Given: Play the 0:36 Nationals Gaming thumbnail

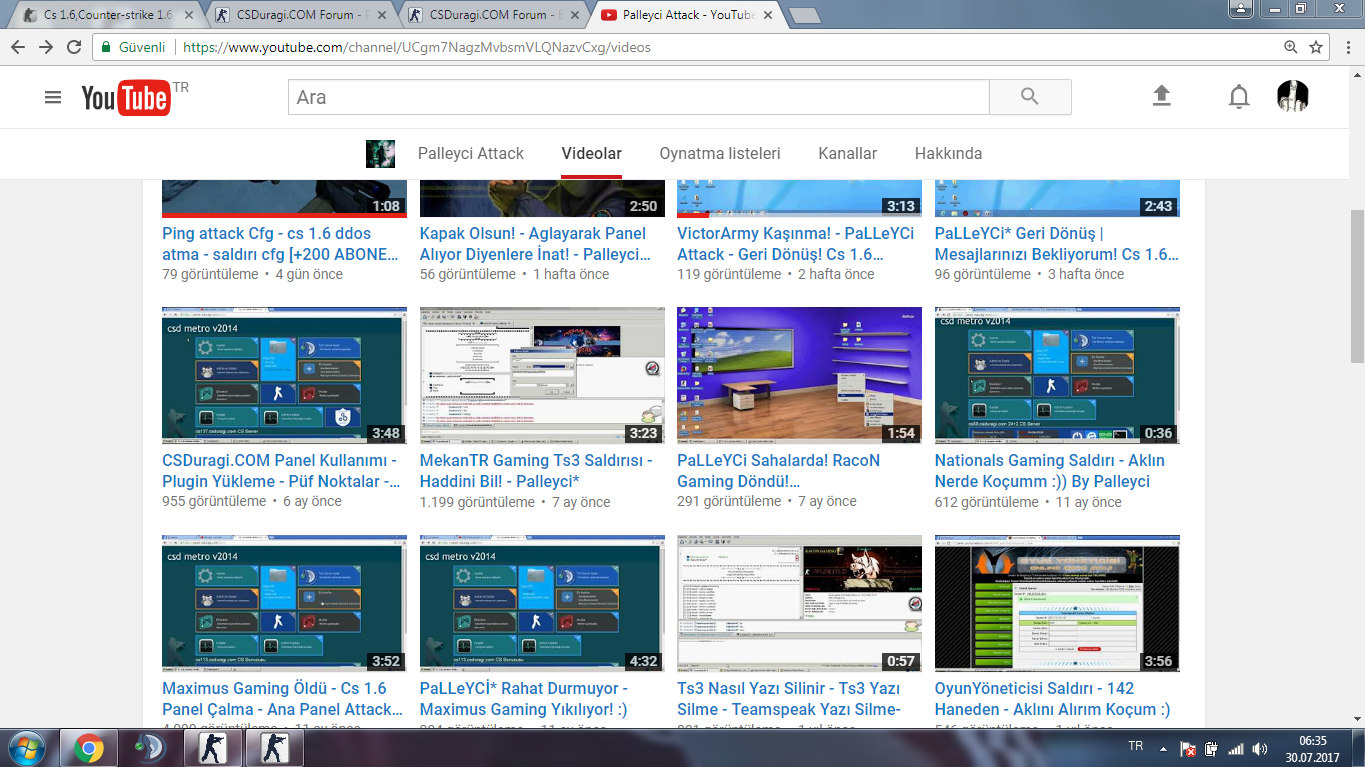Looking at the screenshot, I should coord(1057,375).
